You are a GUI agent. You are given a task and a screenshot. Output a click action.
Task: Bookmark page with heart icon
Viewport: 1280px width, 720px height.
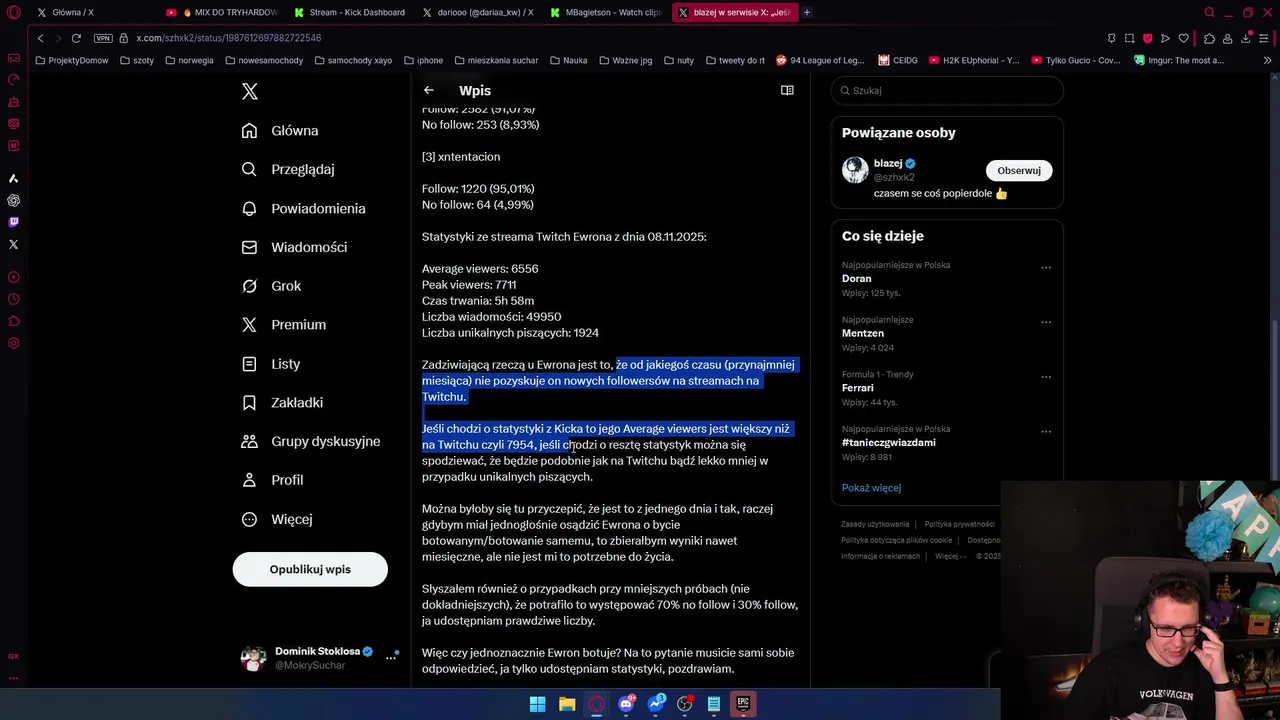(x=1184, y=38)
